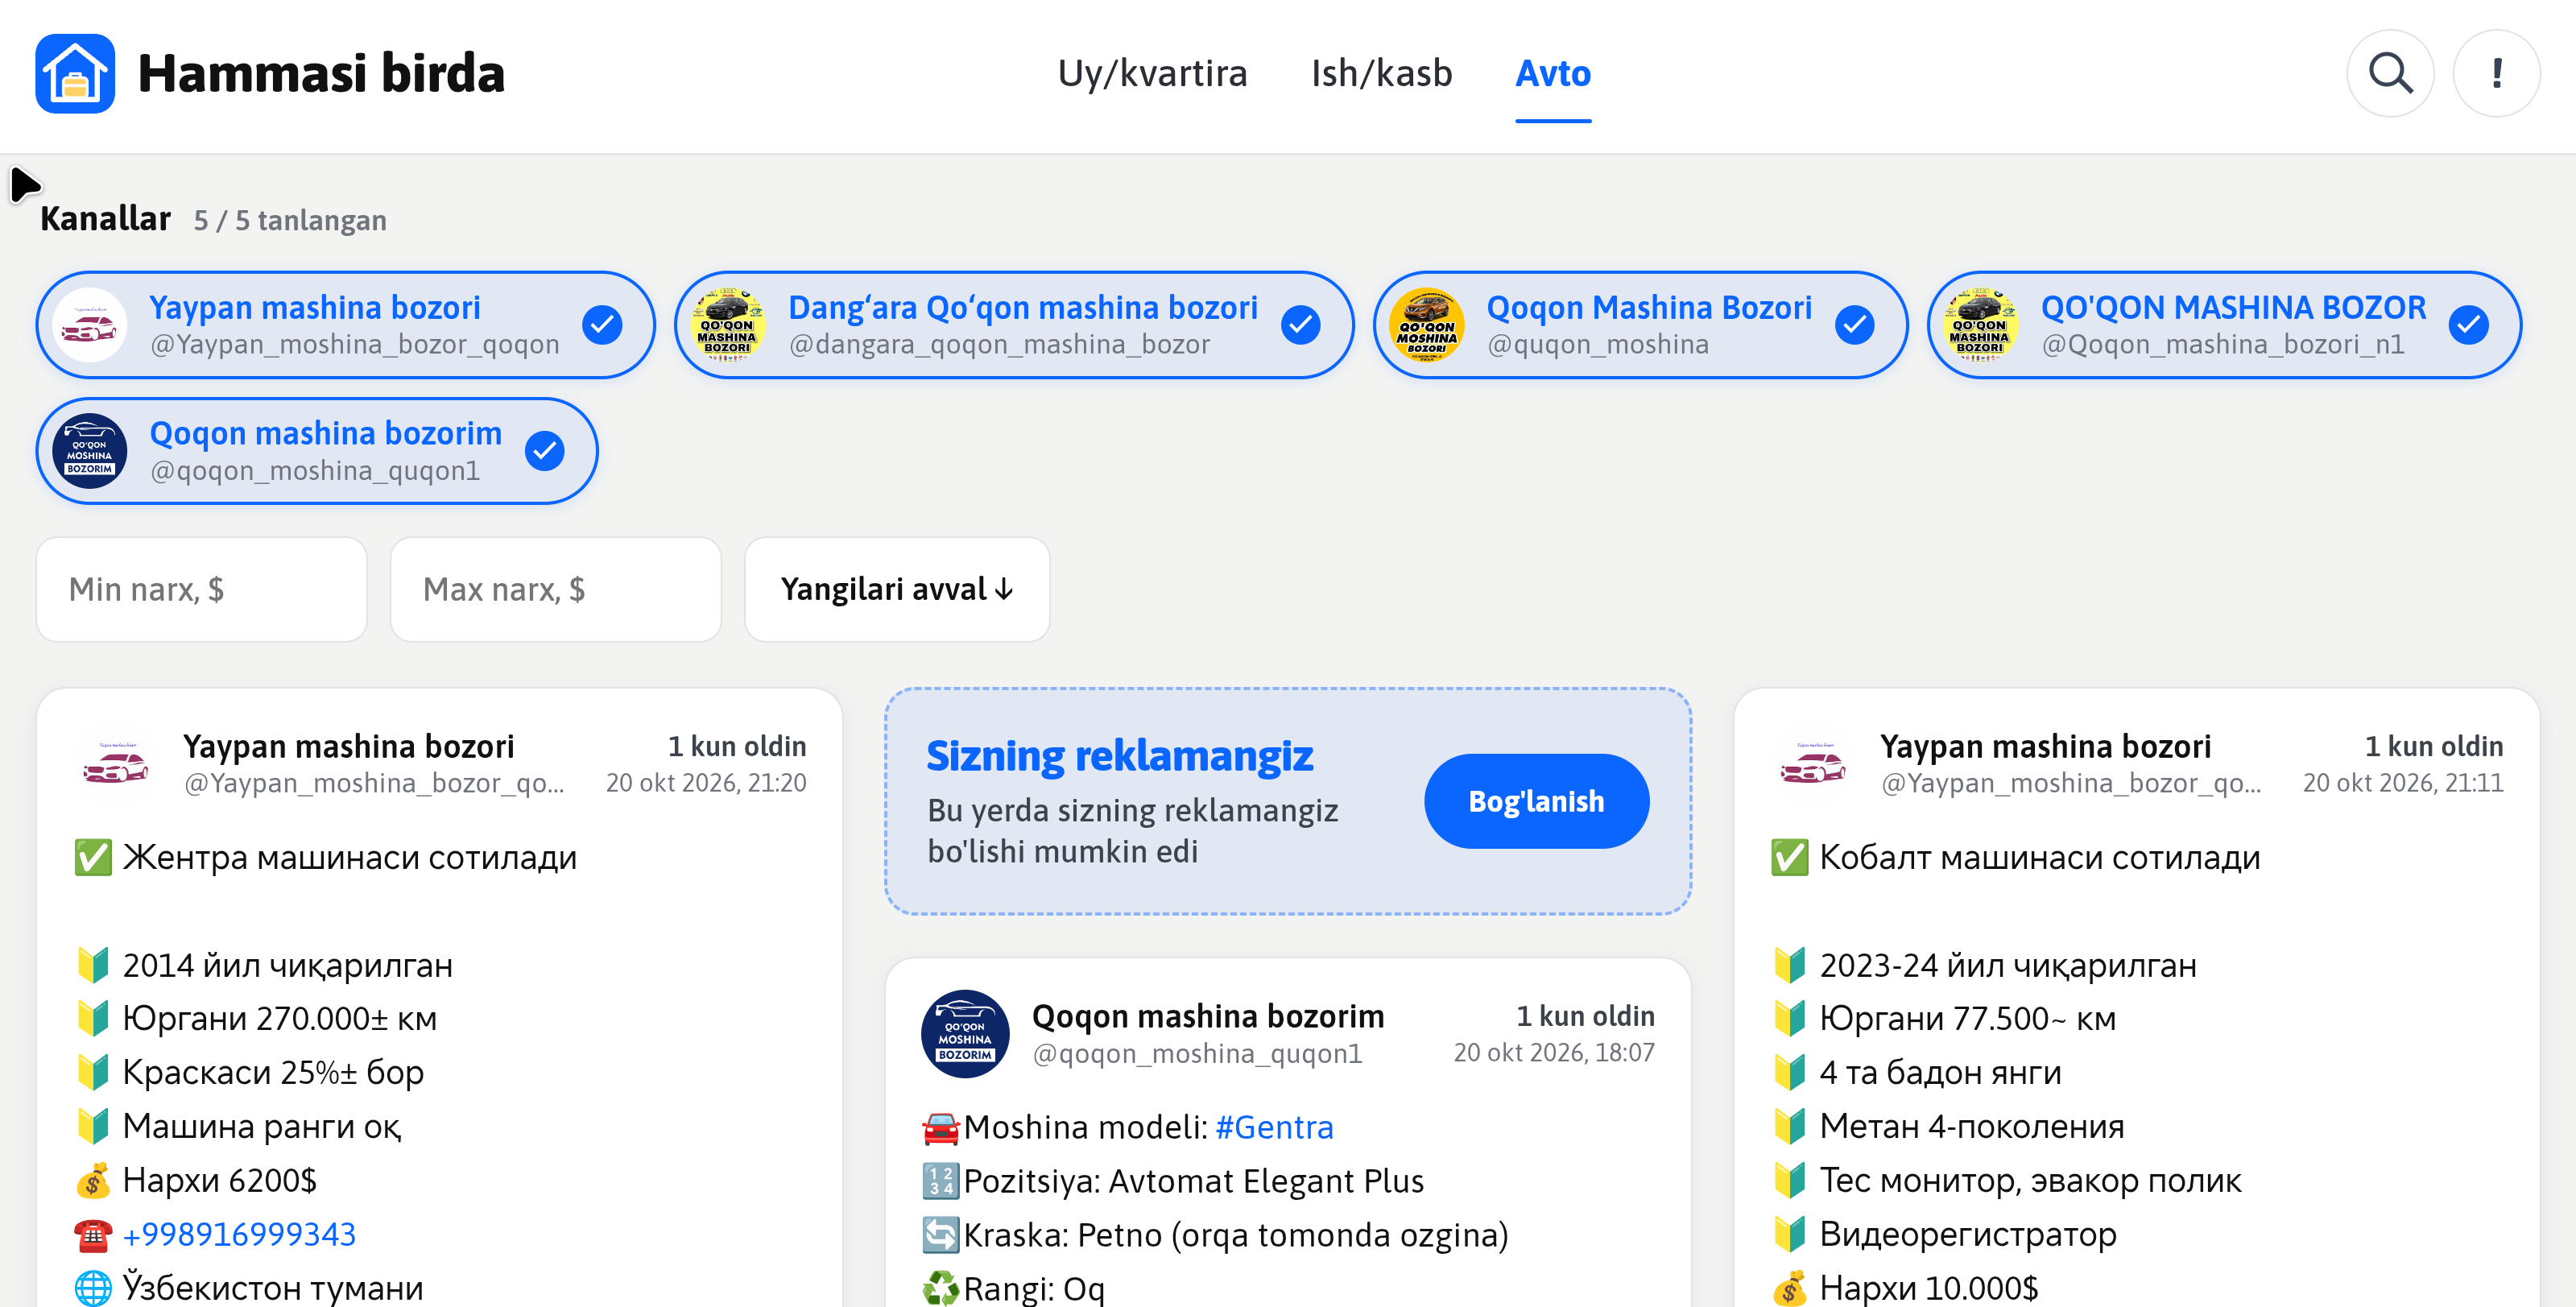Open the #Gentra hashtag link

pyautogui.click(x=1274, y=1128)
